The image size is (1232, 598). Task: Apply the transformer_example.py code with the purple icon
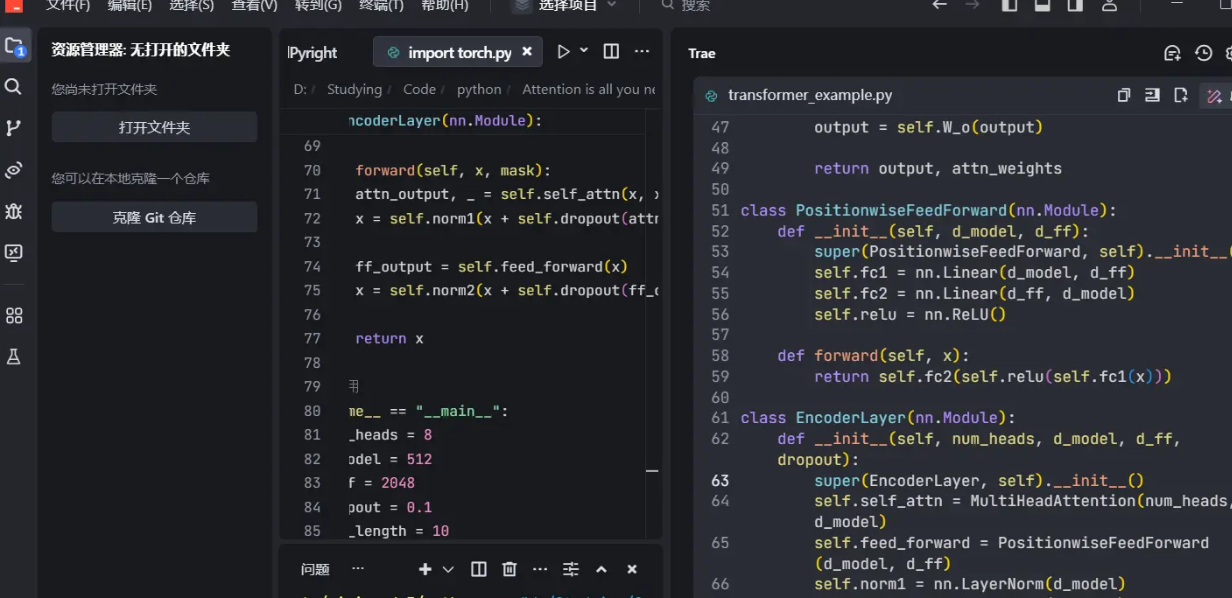1214,96
